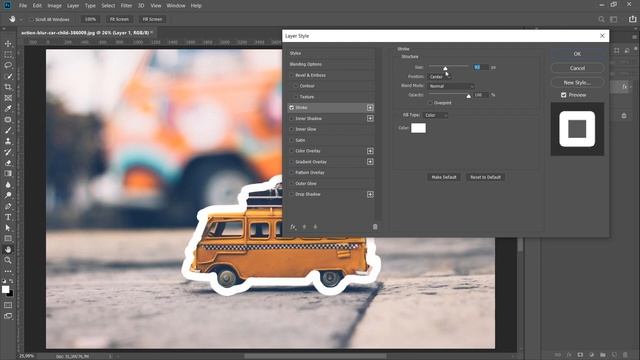Open the Fill Type dropdown
Screen dimensions: 640x360
point(436,116)
